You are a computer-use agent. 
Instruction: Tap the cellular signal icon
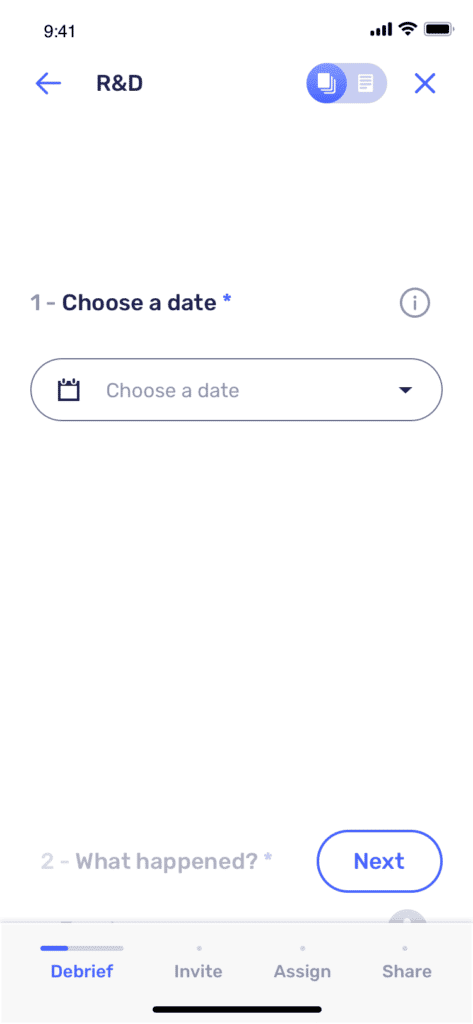[381, 29]
